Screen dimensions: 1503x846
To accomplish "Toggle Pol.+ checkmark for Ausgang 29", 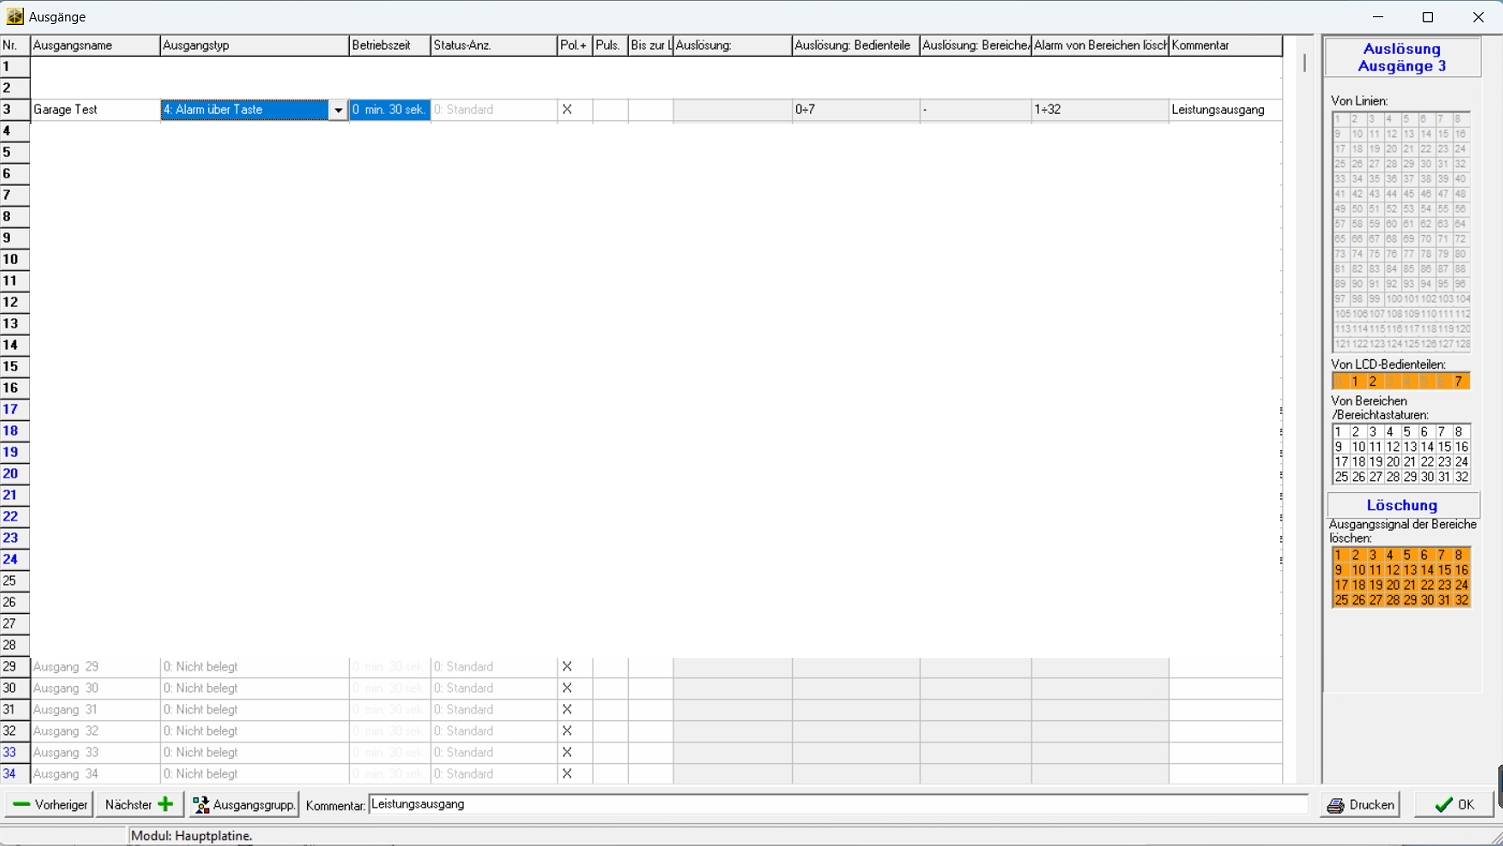I will click(x=567, y=667).
